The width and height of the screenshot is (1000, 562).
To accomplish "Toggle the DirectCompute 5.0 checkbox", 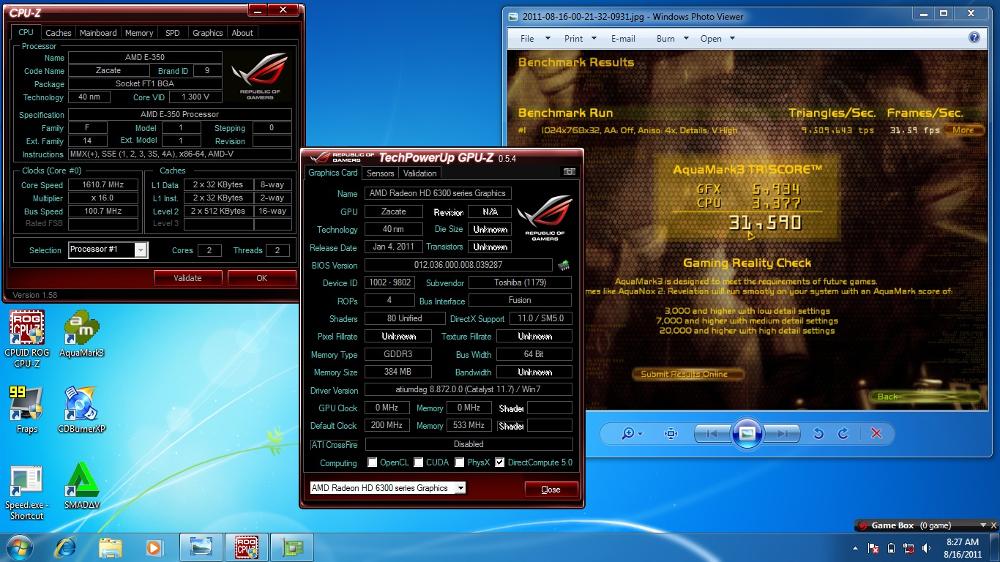I will click(500, 462).
